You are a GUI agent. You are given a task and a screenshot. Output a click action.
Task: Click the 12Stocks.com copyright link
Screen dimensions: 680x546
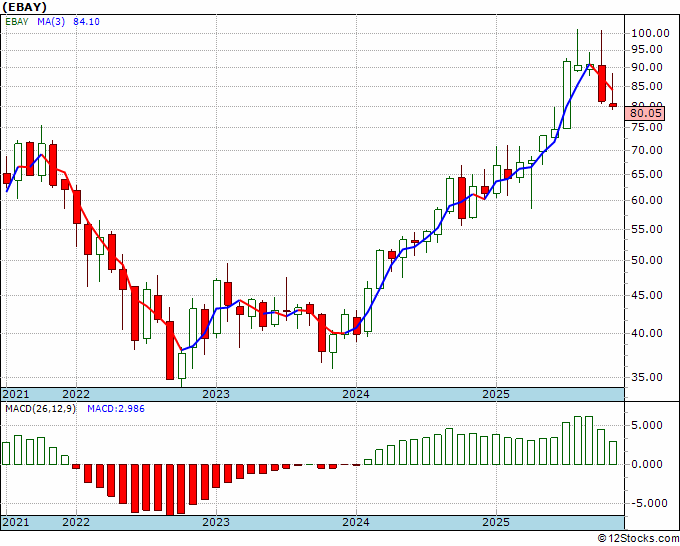638,539
